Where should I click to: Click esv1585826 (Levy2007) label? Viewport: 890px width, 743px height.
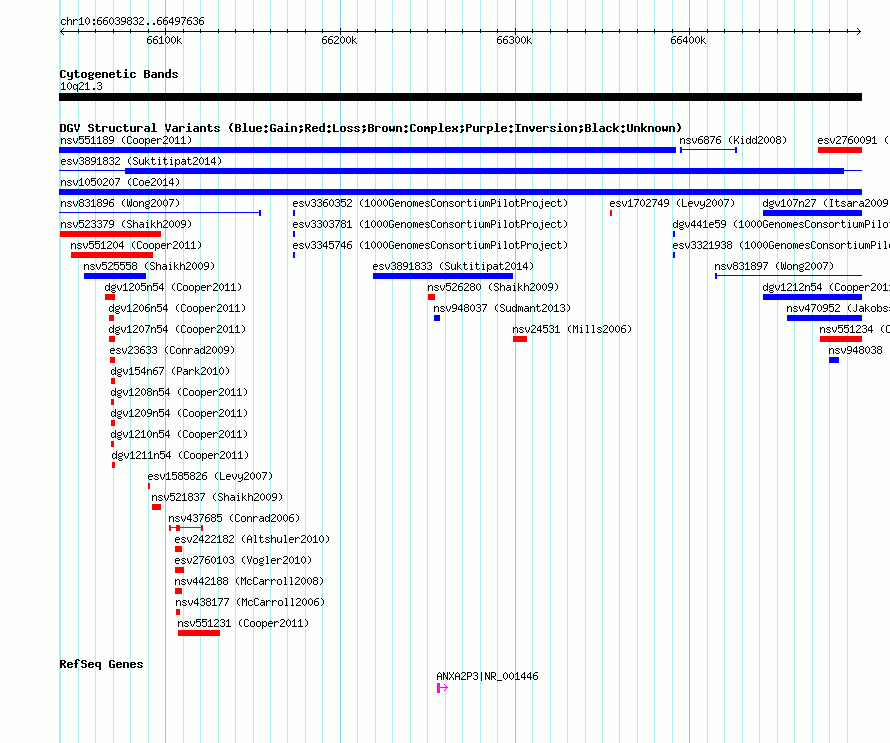click(x=210, y=476)
